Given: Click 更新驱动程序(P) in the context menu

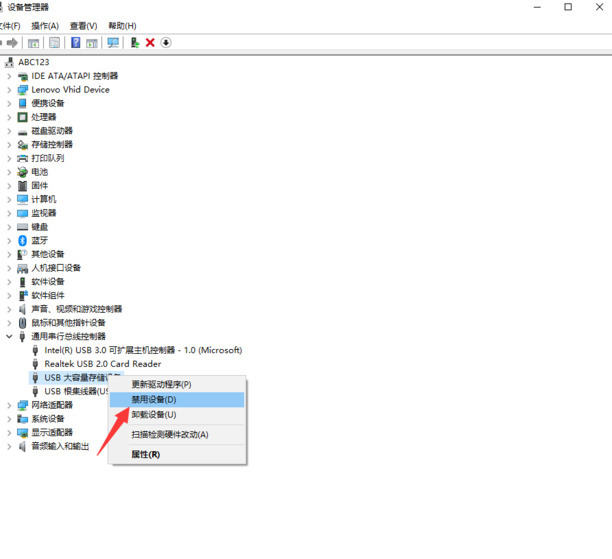Looking at the screenshot, I should (161, 384).
